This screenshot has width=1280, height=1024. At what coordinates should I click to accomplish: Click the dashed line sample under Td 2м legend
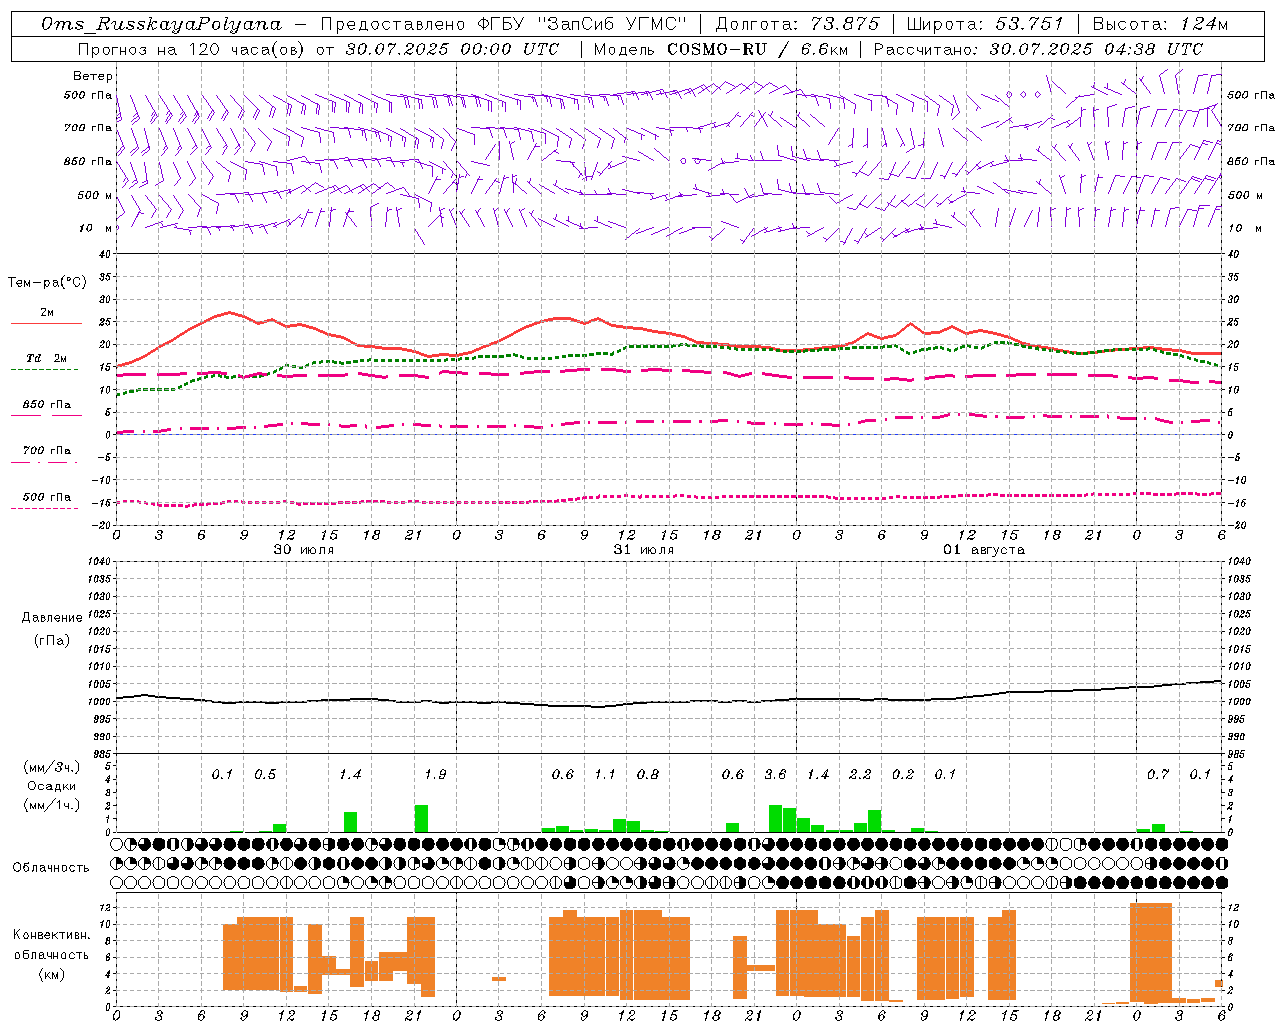pyautogui.click(x=44, y=370)
